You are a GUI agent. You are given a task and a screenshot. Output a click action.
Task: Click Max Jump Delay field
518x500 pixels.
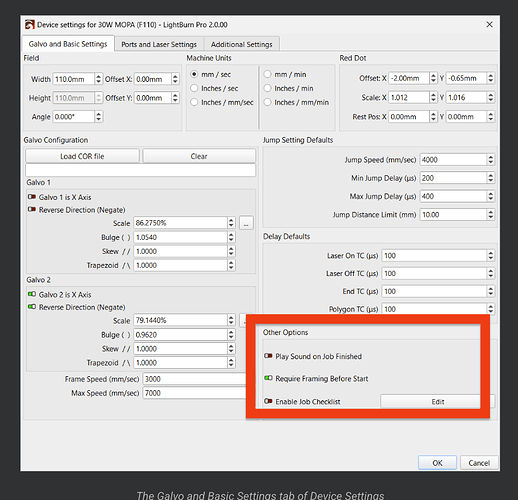tap(453, 196)
